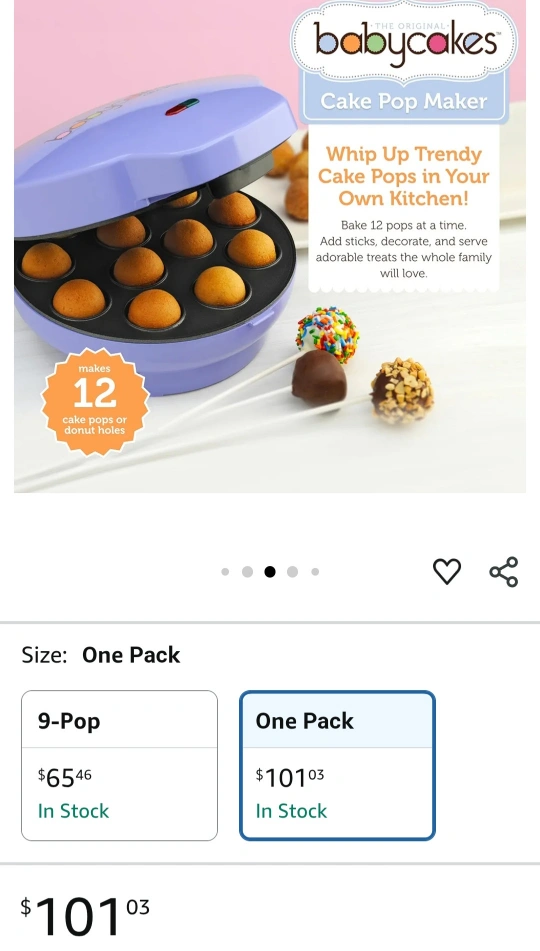540x951 pixels.
Task: Click 'In Stock' under 9-Pop
Action: coord(73,811)
